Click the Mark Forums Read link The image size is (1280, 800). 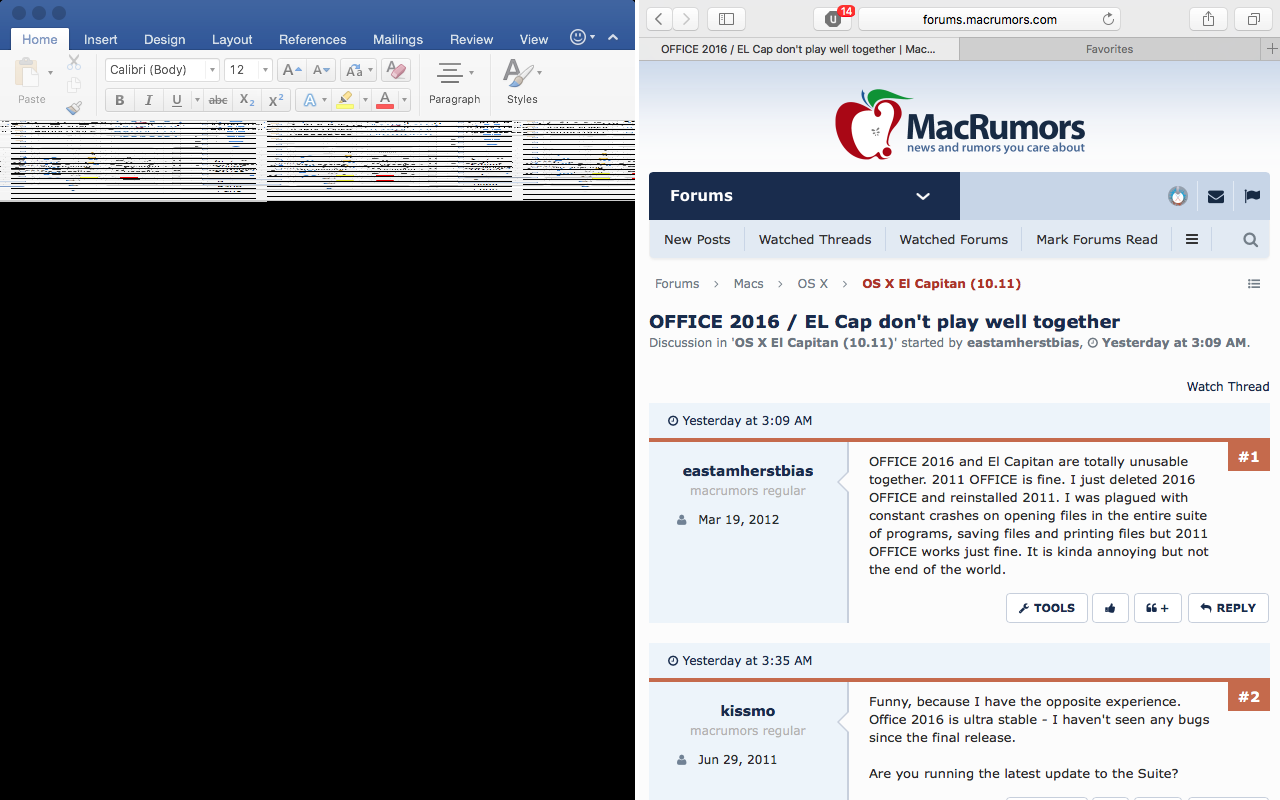coord(1097,239)
